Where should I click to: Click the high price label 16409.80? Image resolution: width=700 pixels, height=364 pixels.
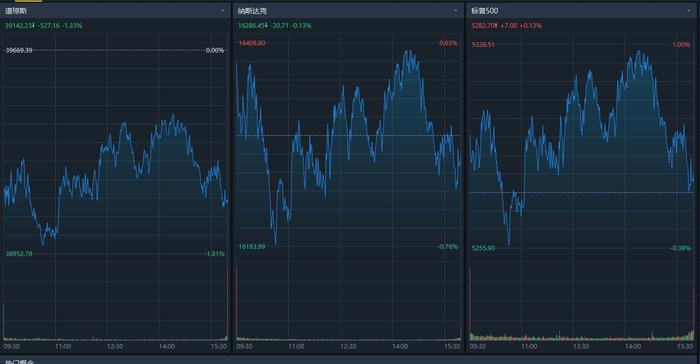pyautogui.click(x=252, y=43)
